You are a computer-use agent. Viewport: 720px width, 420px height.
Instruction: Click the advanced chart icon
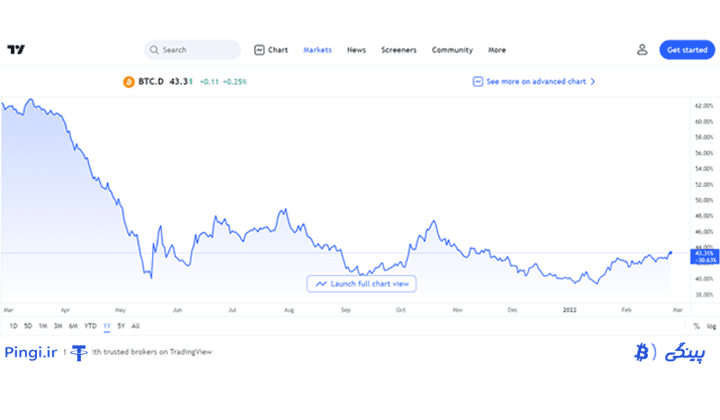(478, 81)
